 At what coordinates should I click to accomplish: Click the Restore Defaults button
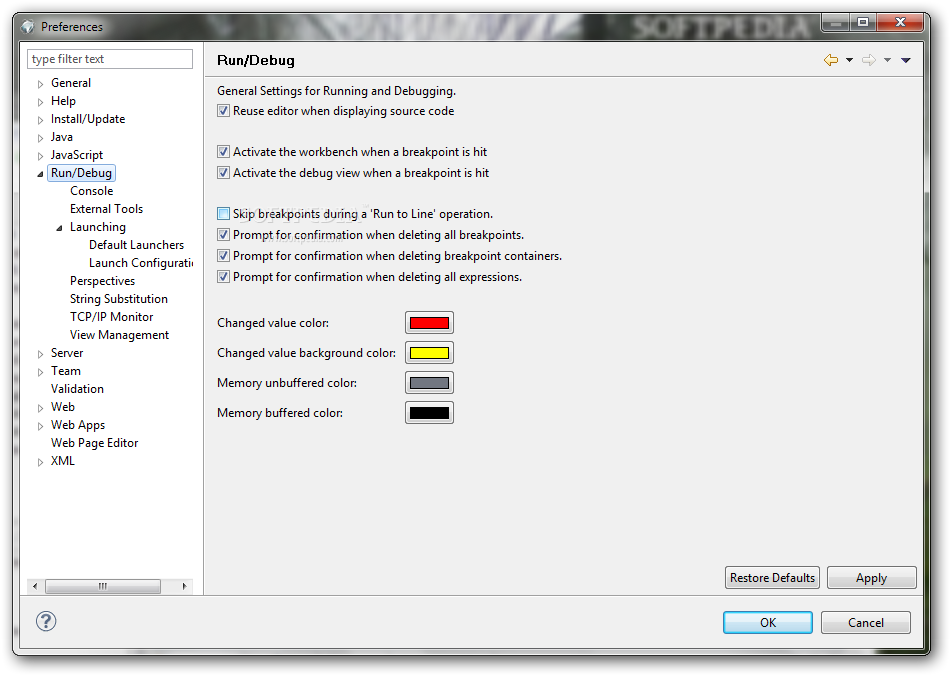772,578
